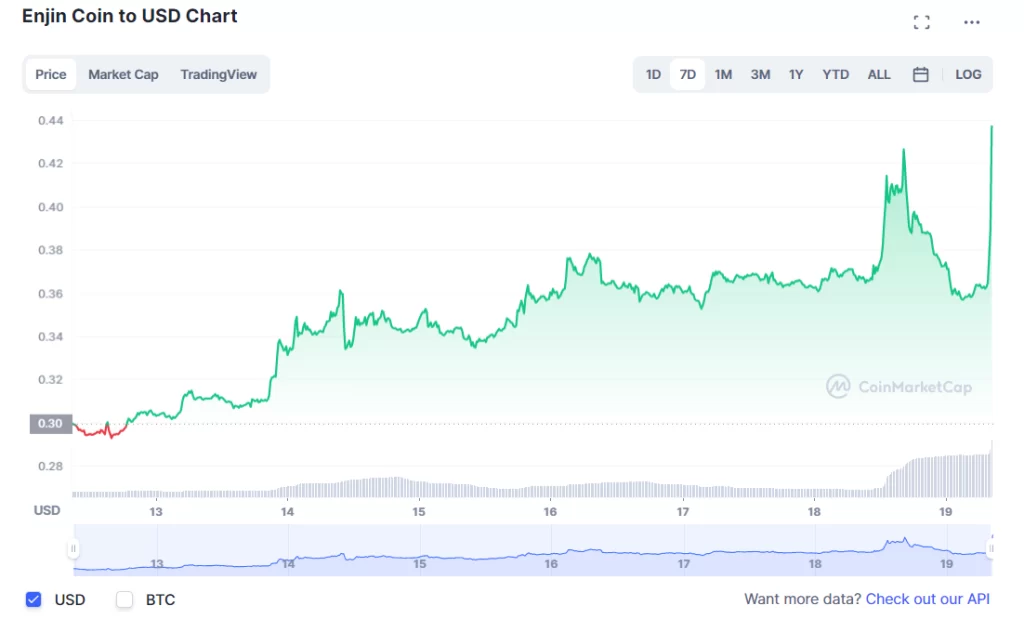The height and width of the screenshot is (619, 1024).
Task: Select the YTD time range
Action: pos(835,74)
